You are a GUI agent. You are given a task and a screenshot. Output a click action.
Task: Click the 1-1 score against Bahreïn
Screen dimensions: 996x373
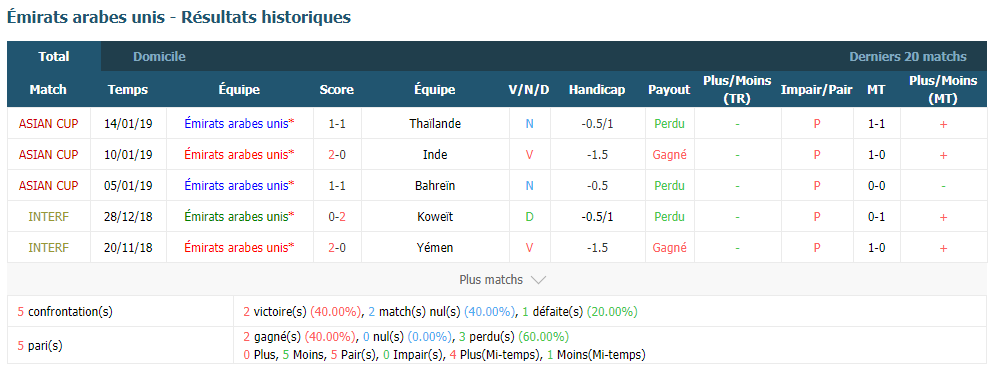tap(337, 186)
